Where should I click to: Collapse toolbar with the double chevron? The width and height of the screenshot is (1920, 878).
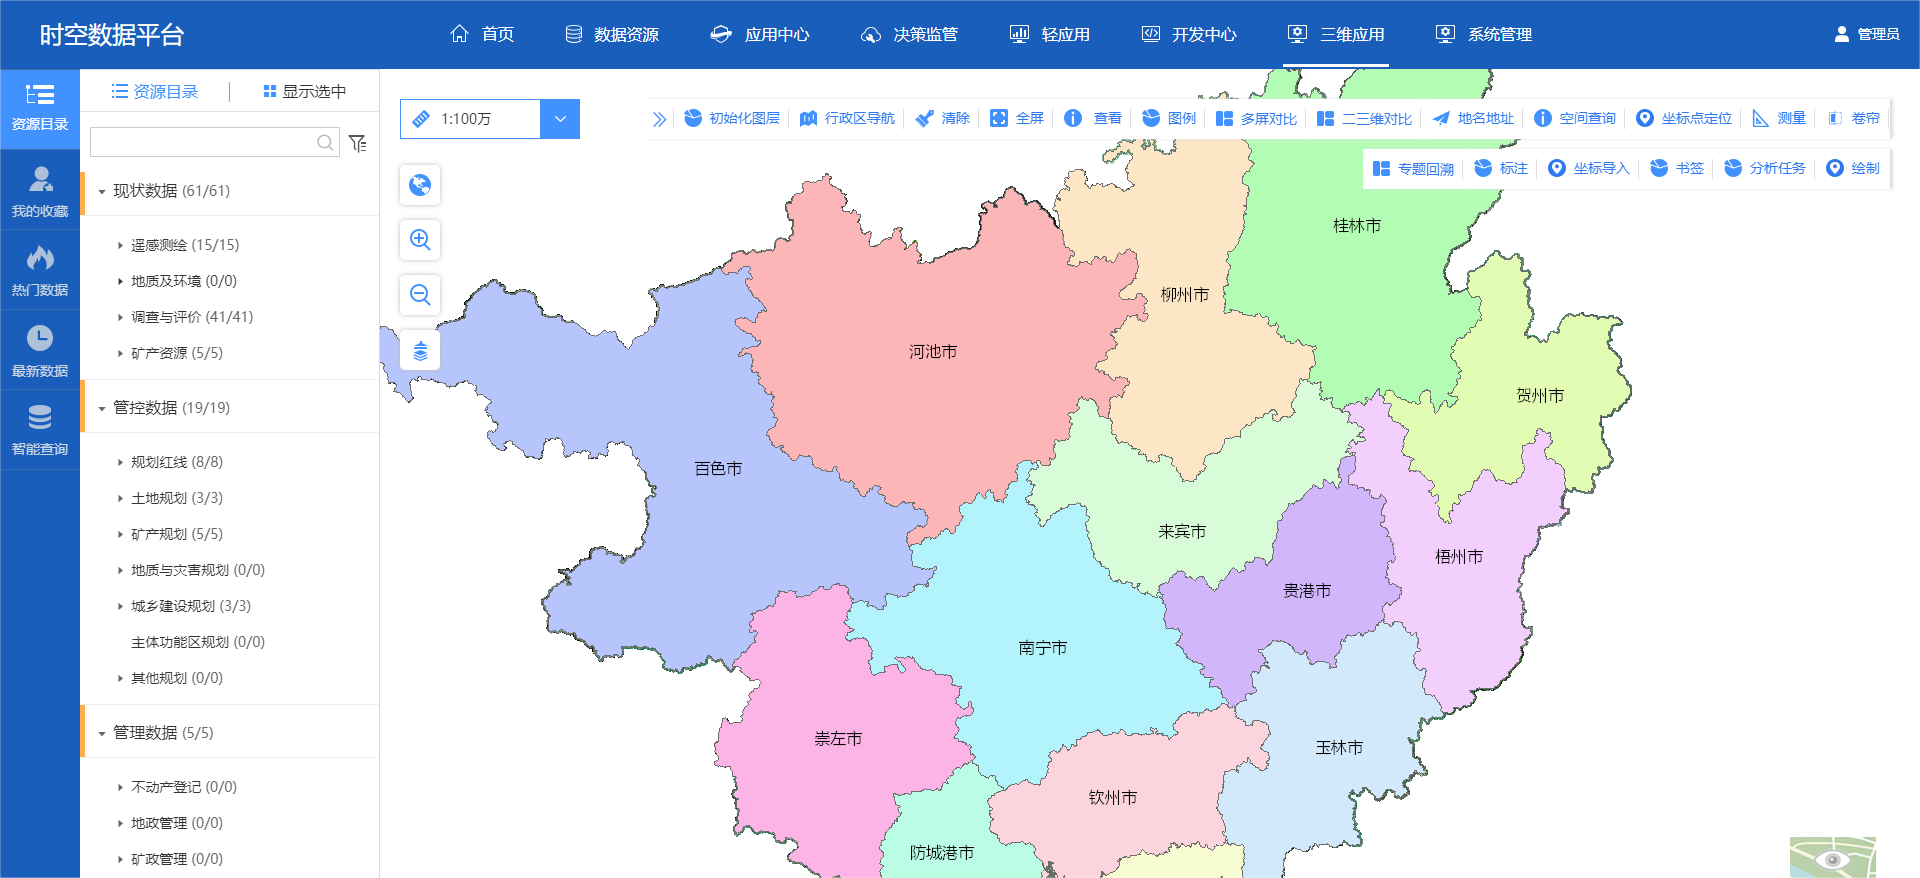659,119
